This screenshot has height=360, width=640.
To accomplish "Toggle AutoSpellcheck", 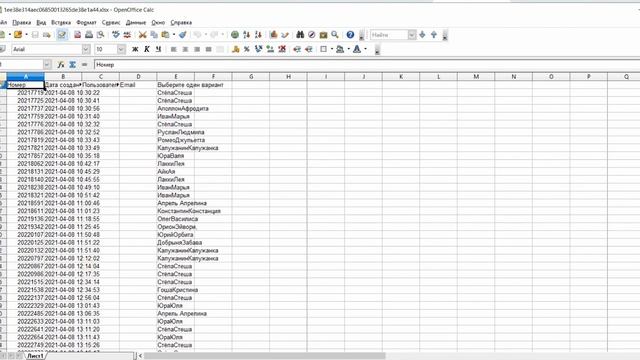I will (127, 35).
